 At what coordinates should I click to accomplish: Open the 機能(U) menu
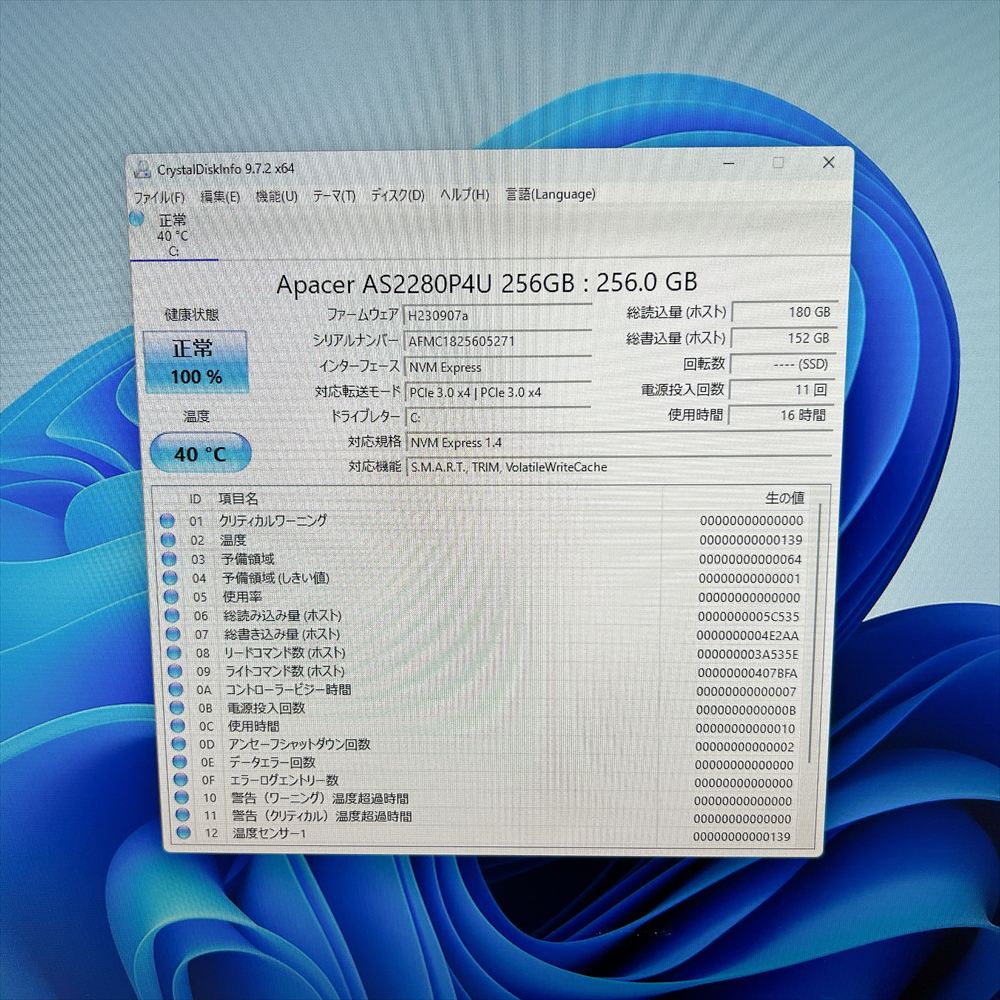[x=277, y=196]
